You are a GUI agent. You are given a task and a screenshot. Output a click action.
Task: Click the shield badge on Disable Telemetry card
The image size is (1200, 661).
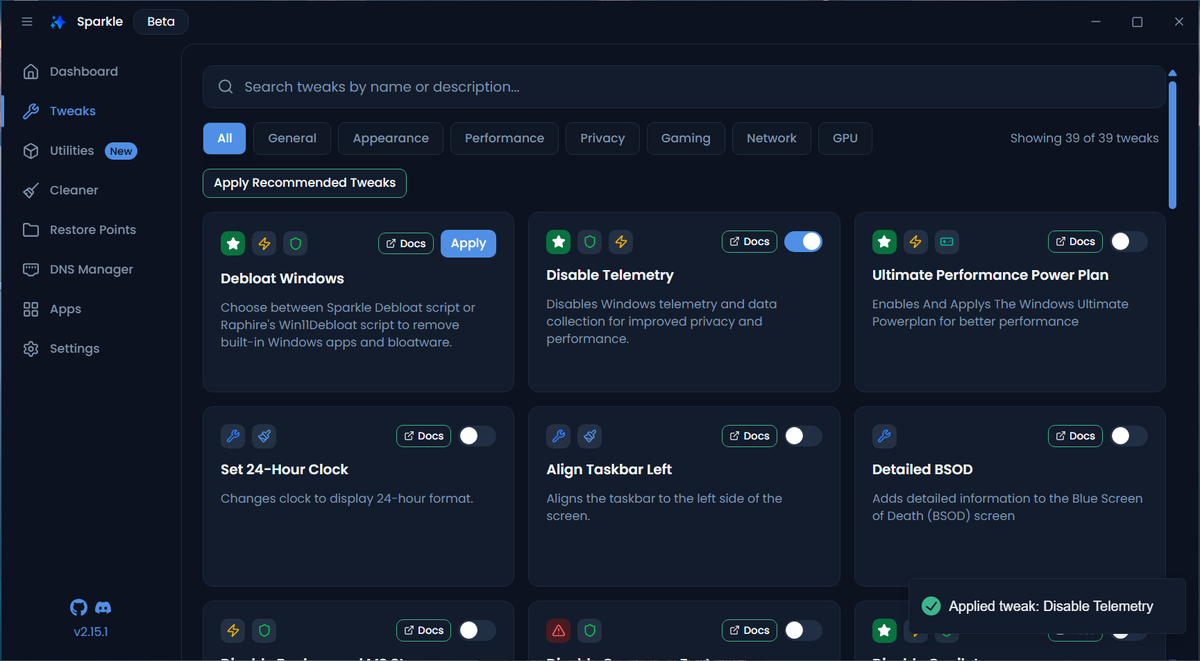click(x=590, y=241)
